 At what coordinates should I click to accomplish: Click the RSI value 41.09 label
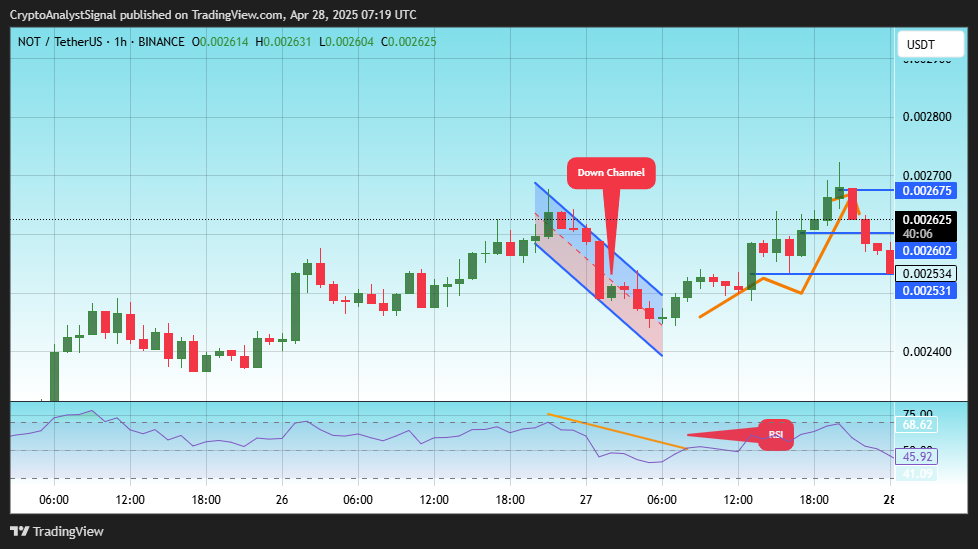point(916,474)
